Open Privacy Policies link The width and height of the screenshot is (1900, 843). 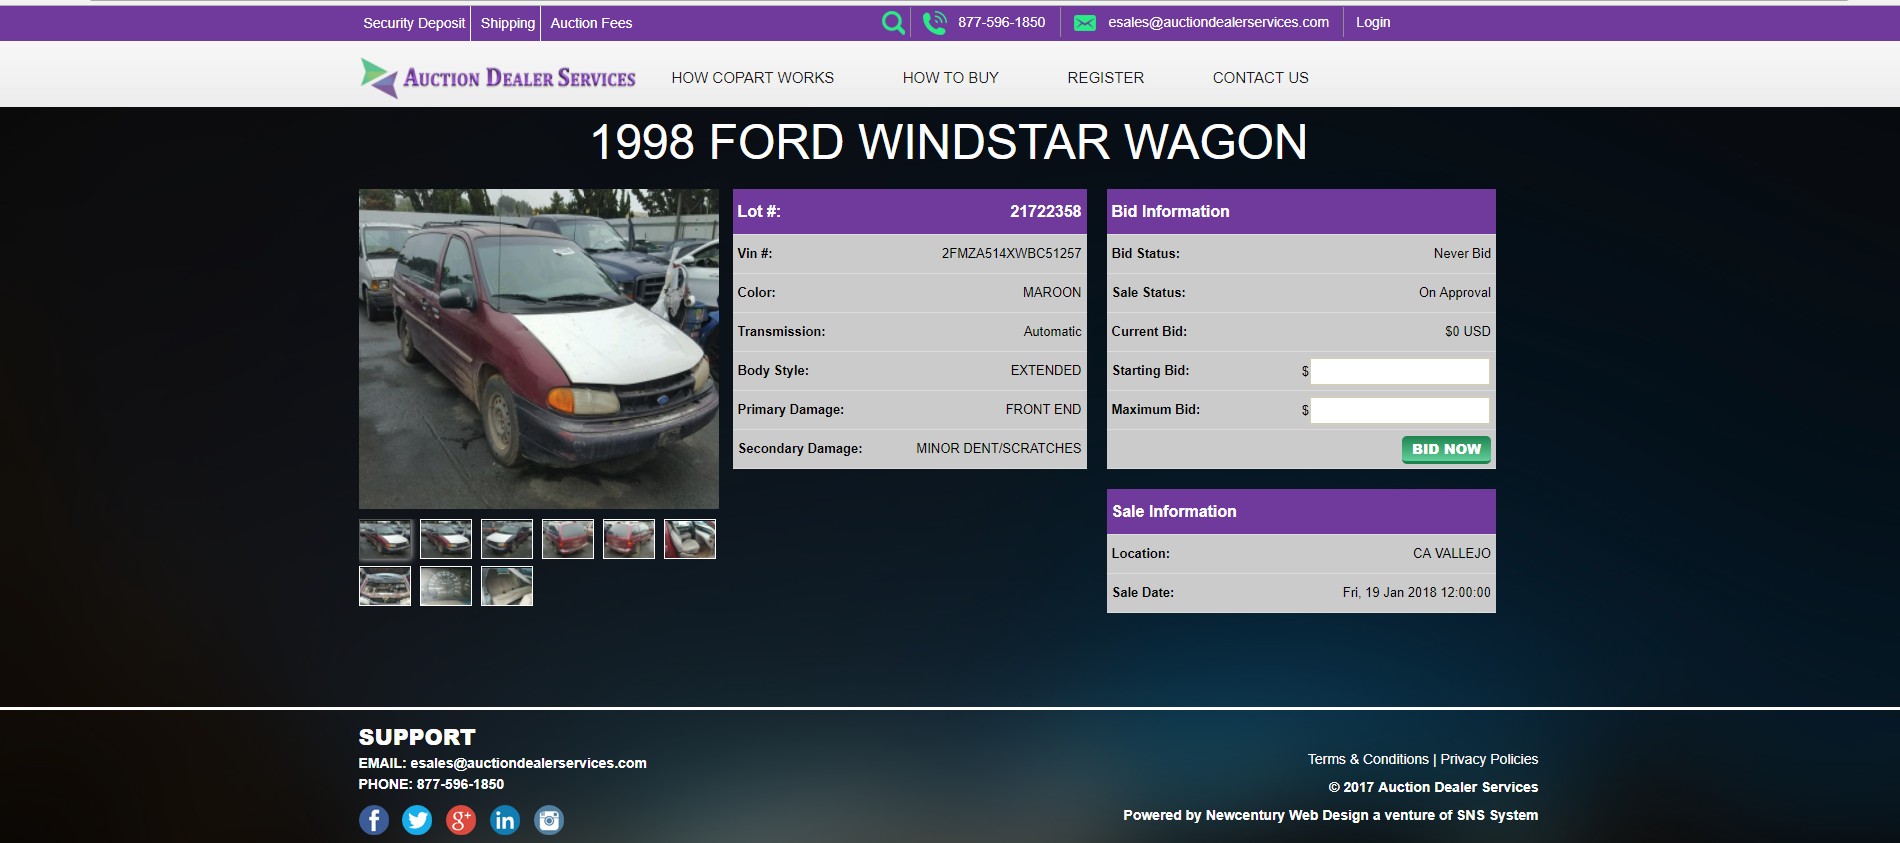click(x=1489, y=759)
